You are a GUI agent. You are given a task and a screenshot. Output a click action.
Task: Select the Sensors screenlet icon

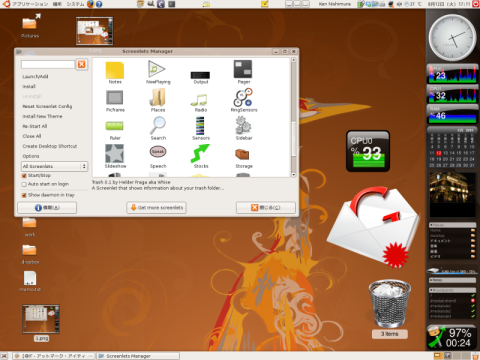200,125
